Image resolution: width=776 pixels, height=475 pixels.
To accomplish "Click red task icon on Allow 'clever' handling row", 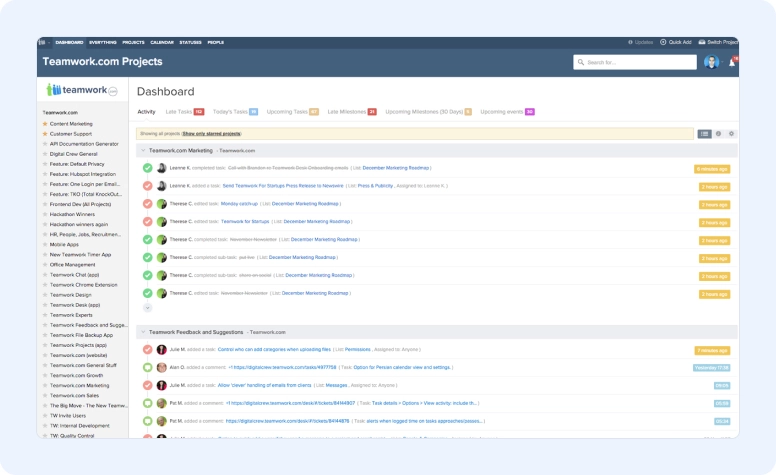I will tap(147, 385).
